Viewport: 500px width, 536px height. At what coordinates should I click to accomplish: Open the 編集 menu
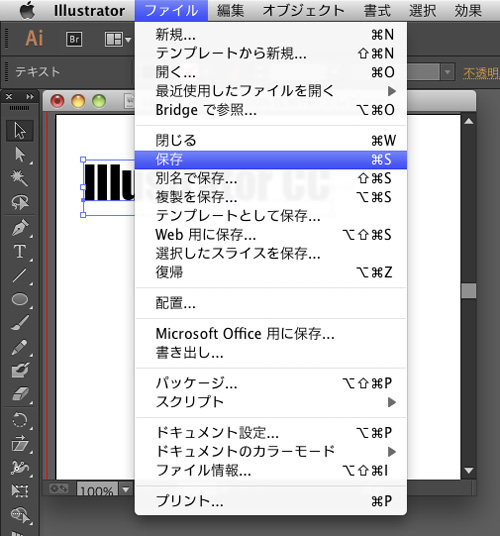(x=230, y=11)
